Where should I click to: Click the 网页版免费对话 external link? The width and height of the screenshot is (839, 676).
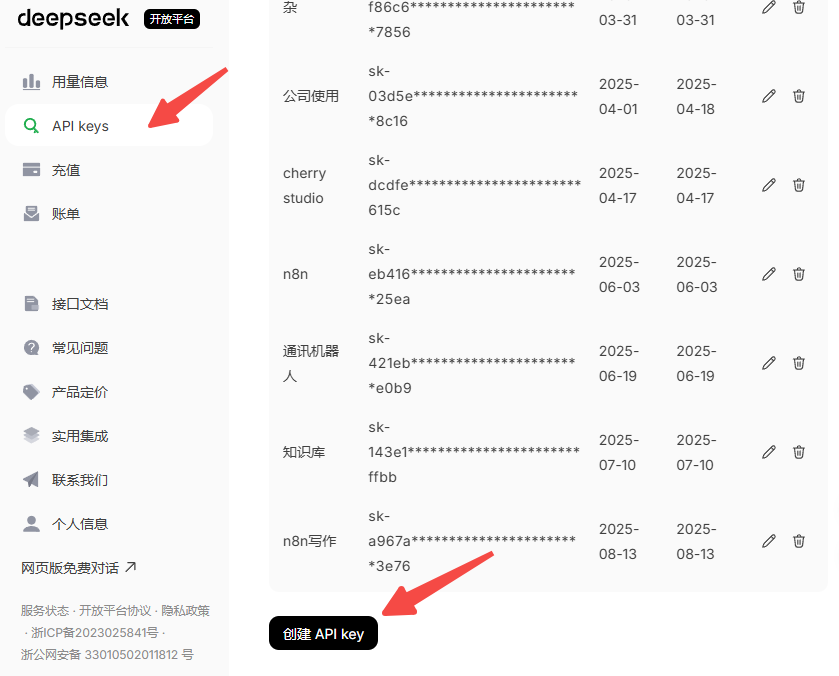78,568
